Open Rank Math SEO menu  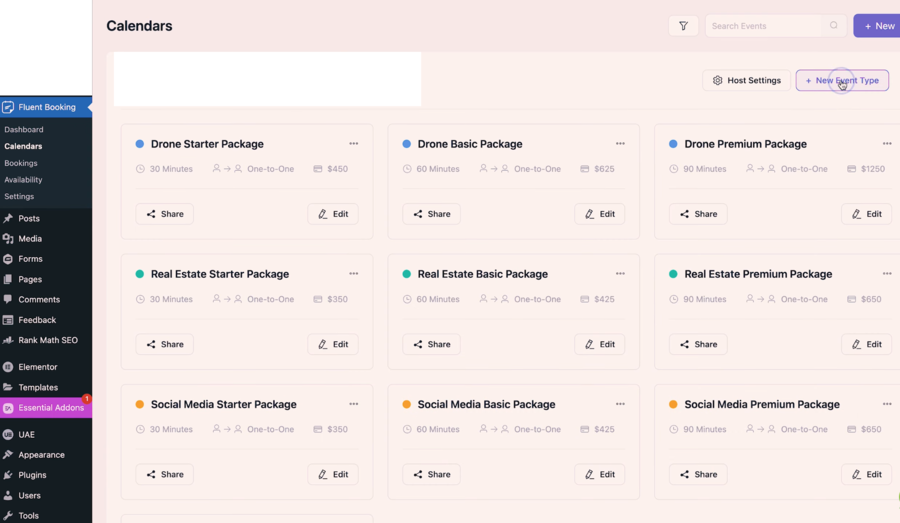(x=47, y=340)
